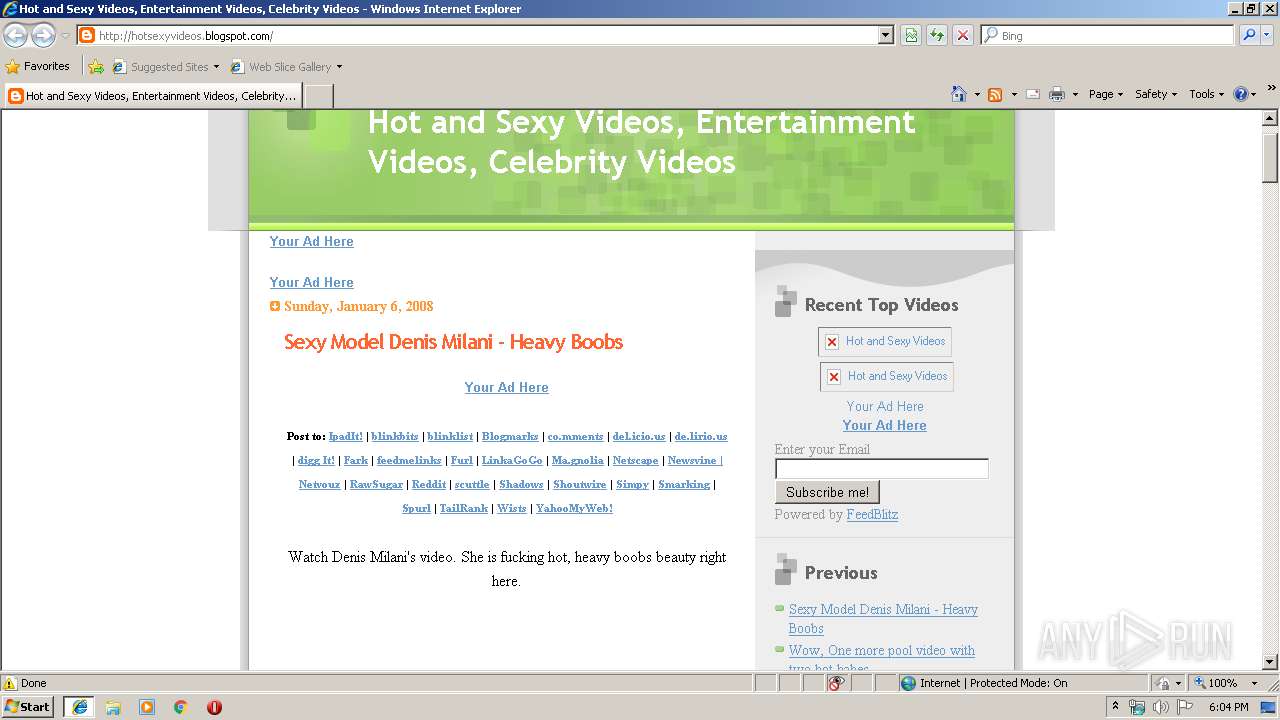The width and height of the screenshot is (1280, 720).
Task: Click the URL address bar
Action: coord(478,35)
